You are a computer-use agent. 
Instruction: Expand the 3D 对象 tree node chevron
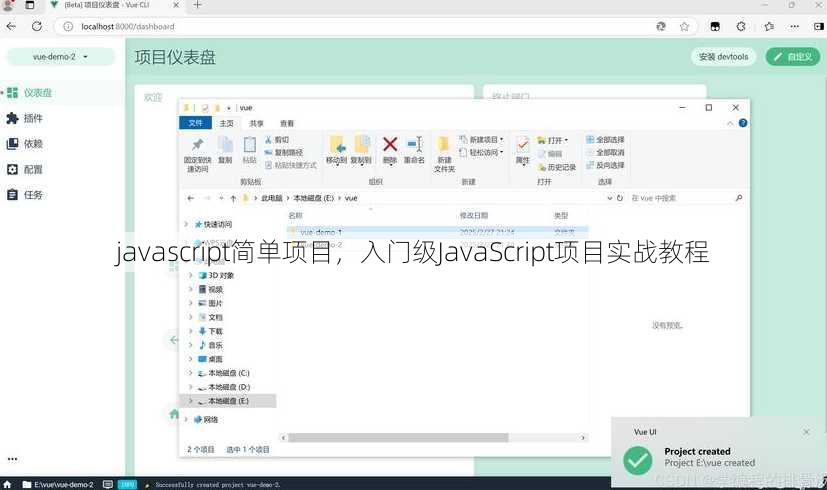point(191,275)
